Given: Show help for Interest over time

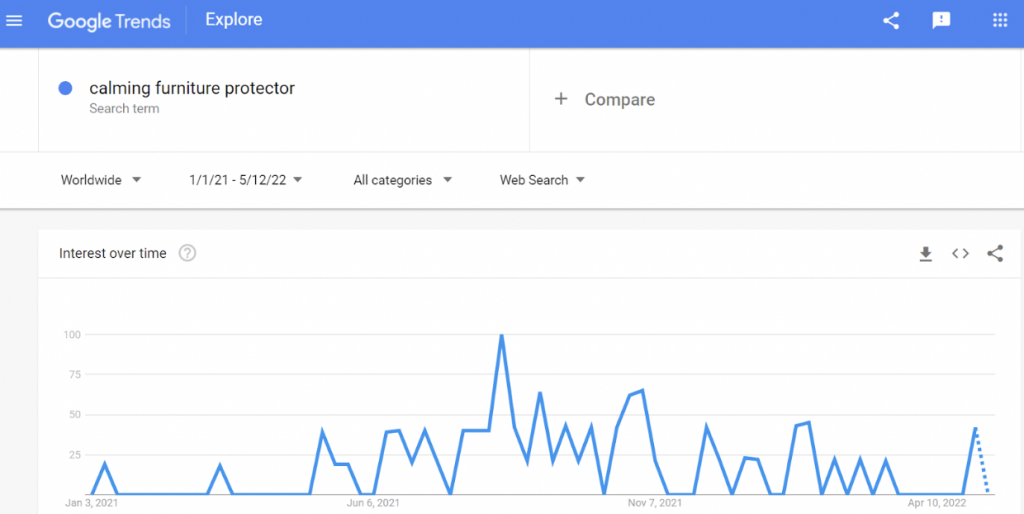Looking at the screenshot, I should tap(187, 253).
